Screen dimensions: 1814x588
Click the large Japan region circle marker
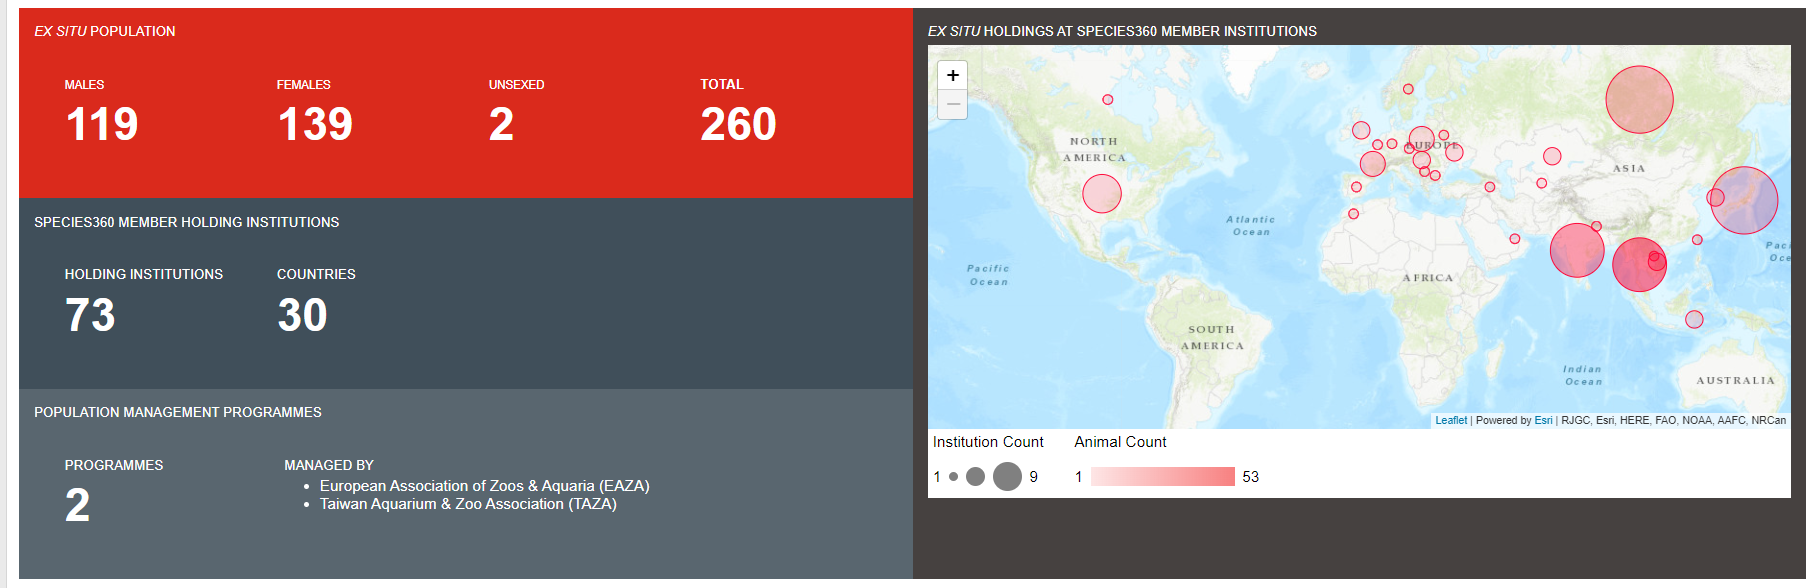(1744, 200)
